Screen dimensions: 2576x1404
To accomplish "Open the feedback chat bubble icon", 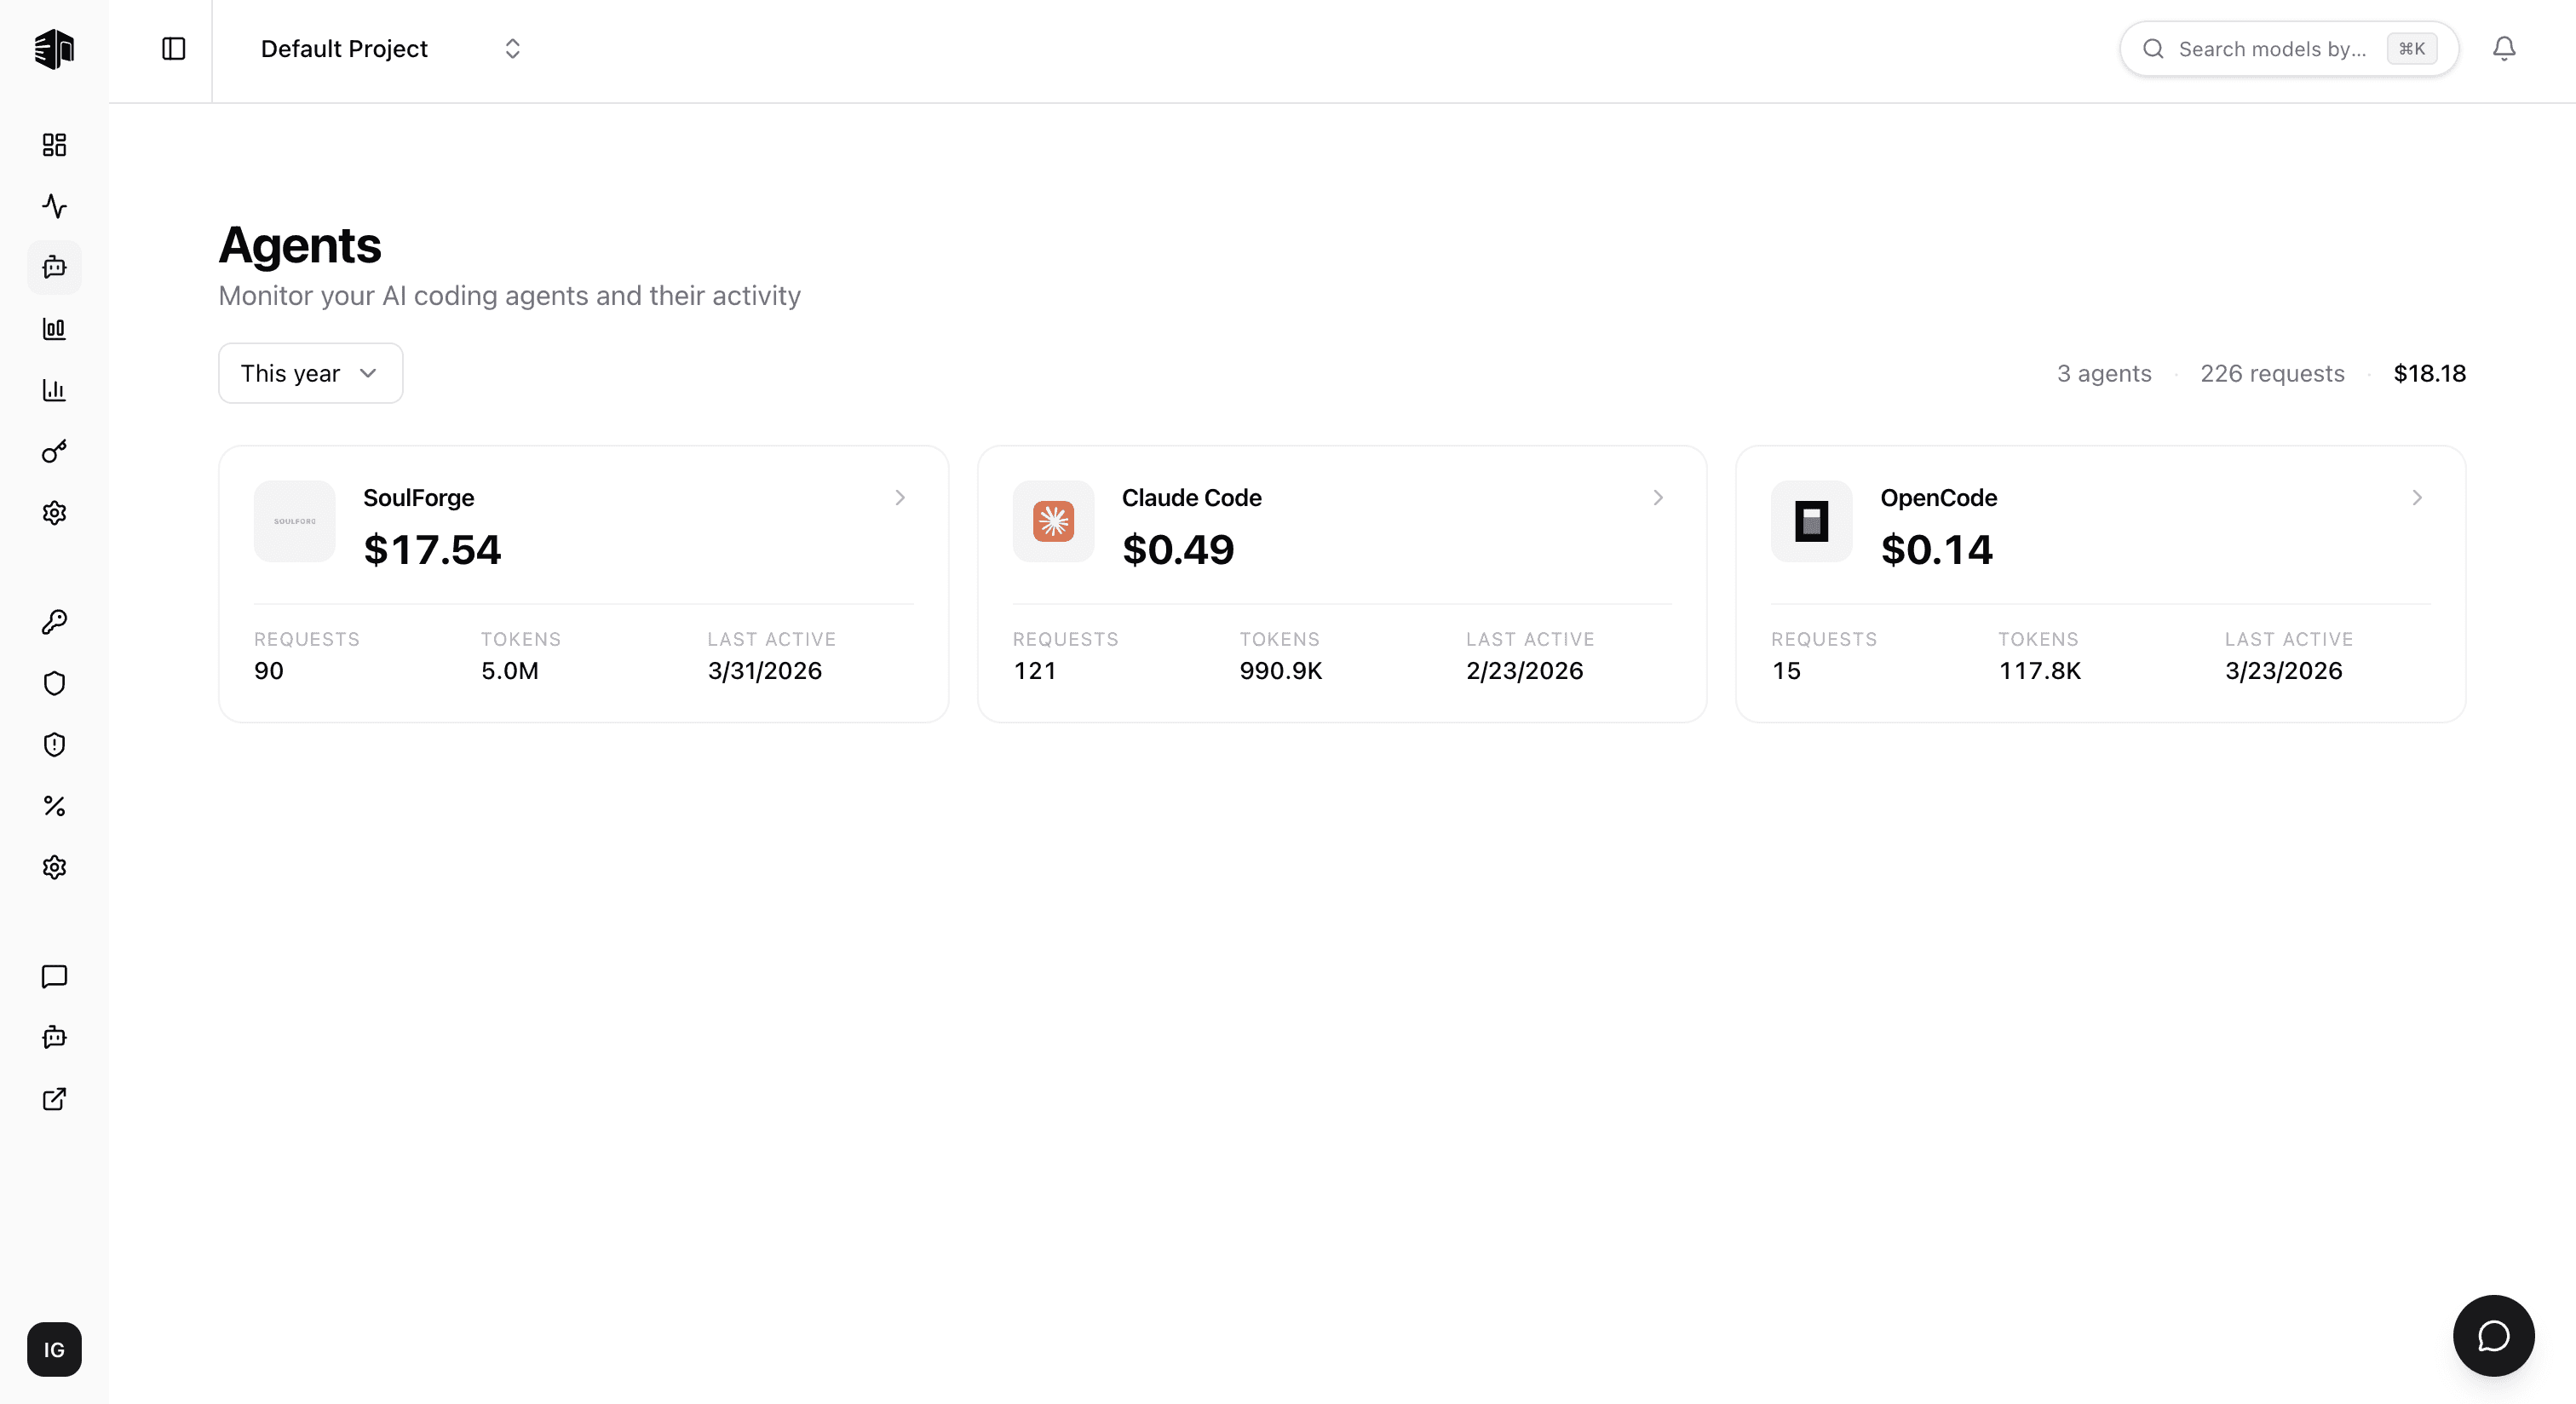I will click(x=54, y=977).
